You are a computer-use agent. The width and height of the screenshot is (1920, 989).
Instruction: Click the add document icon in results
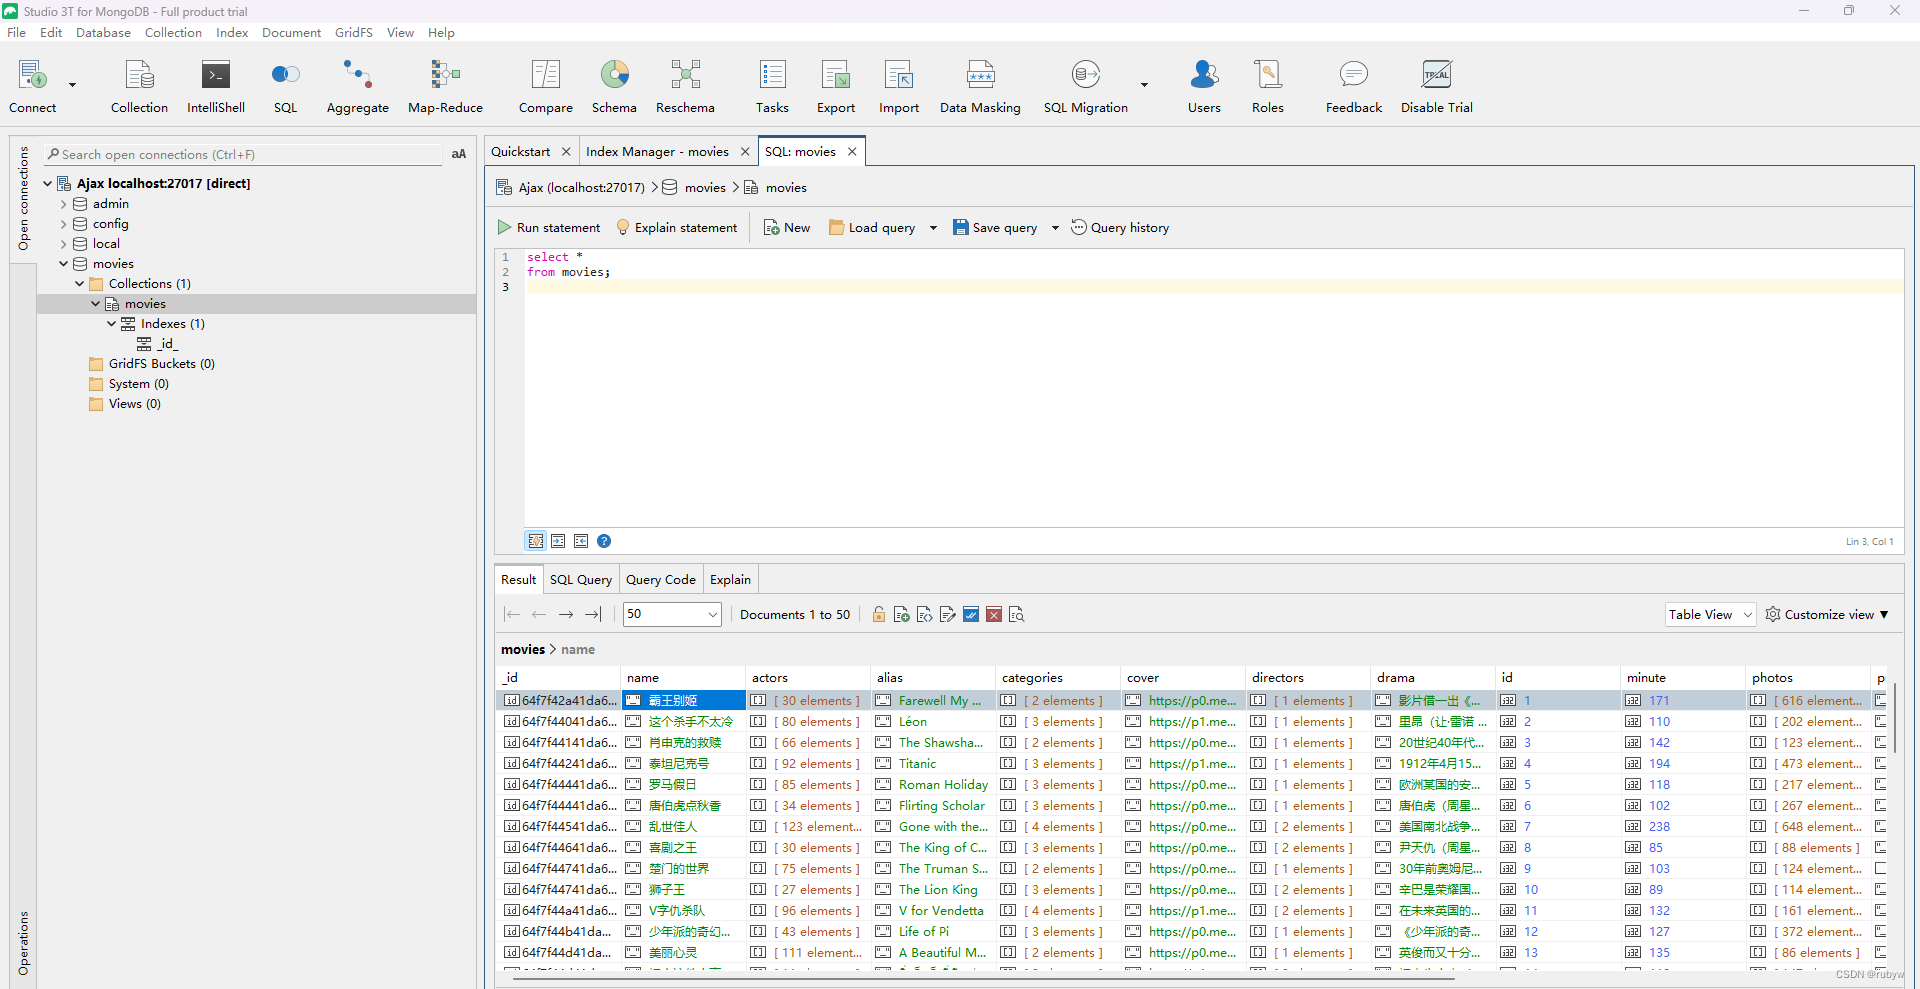(901, 614)
